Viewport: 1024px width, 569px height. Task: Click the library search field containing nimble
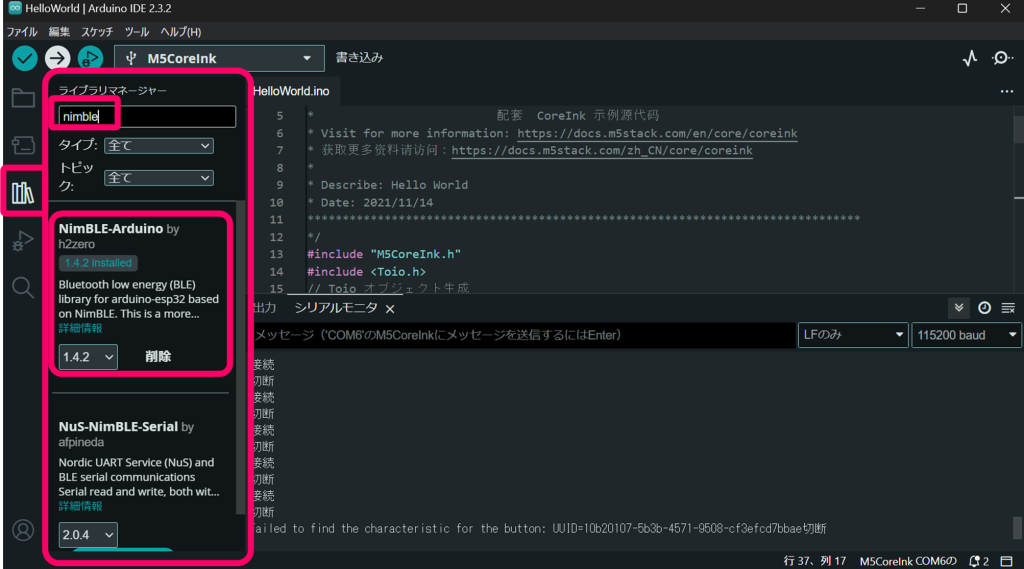pyautogui.click(x=147, y=116)
